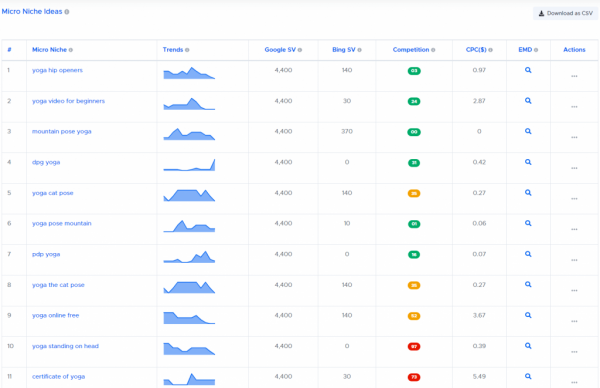Click EMD search icon for yoga online free

point(528,315)
